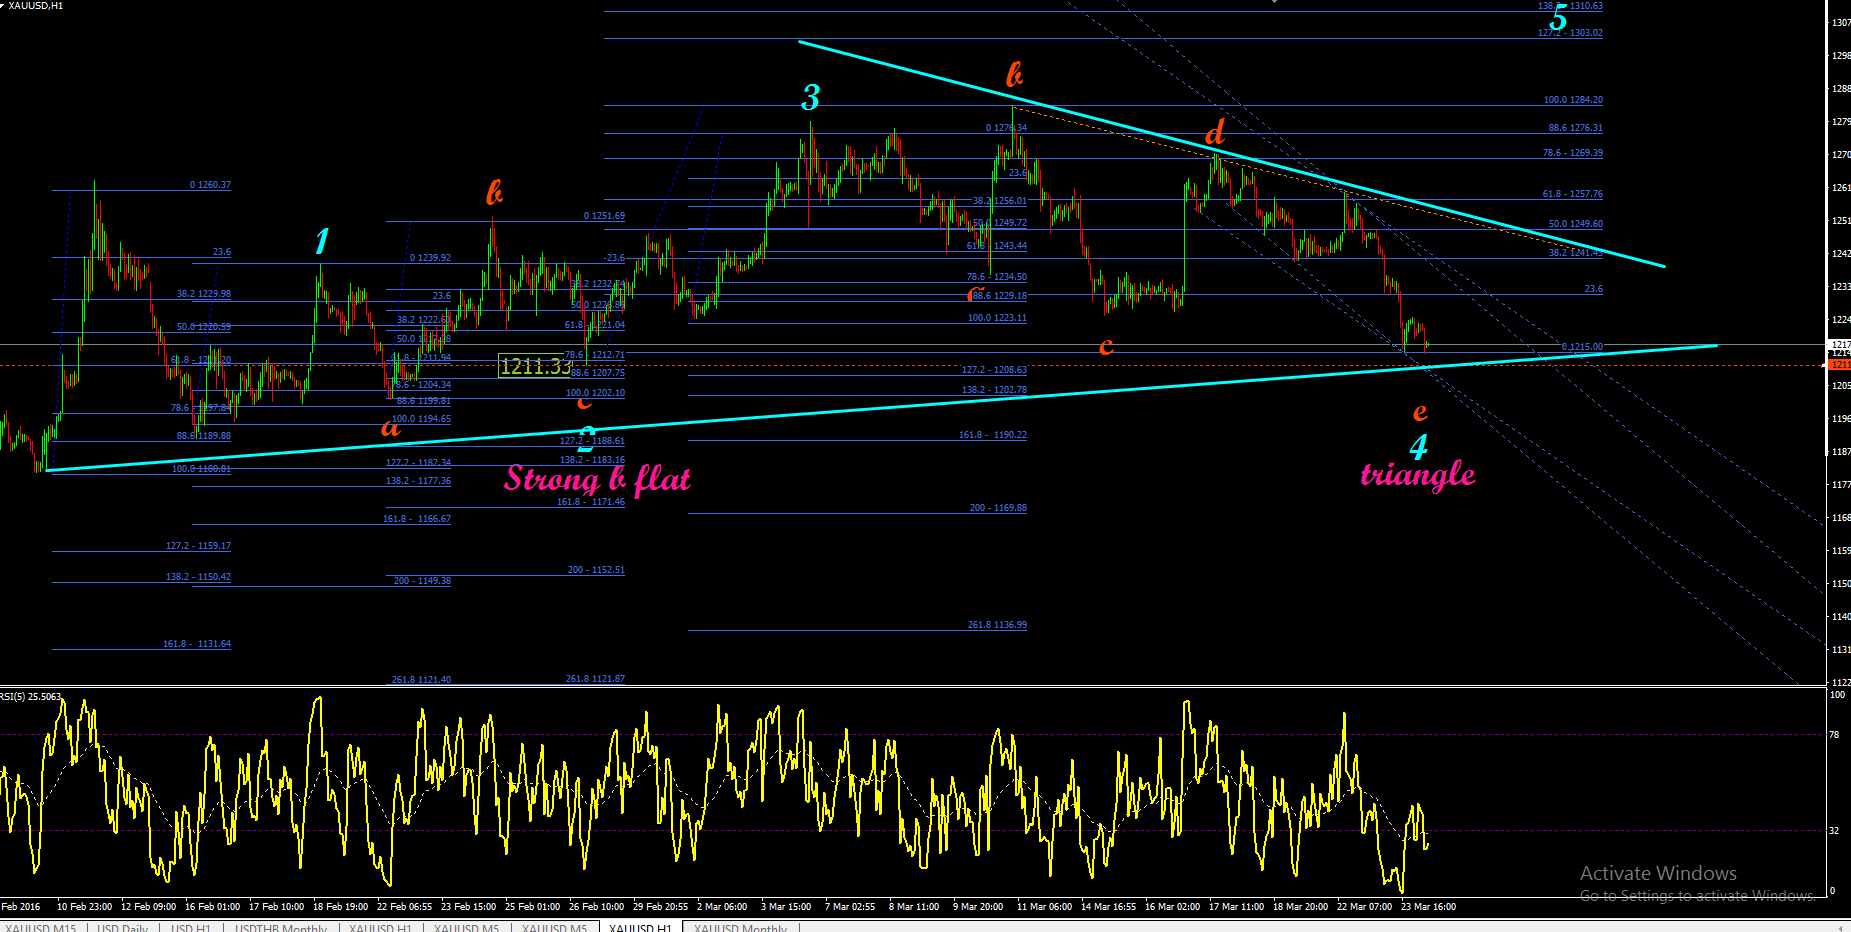Click the active XAUUSD H1 chart tab
The width and height of the screenshot is (1851, 932).
tap(640, 928)
